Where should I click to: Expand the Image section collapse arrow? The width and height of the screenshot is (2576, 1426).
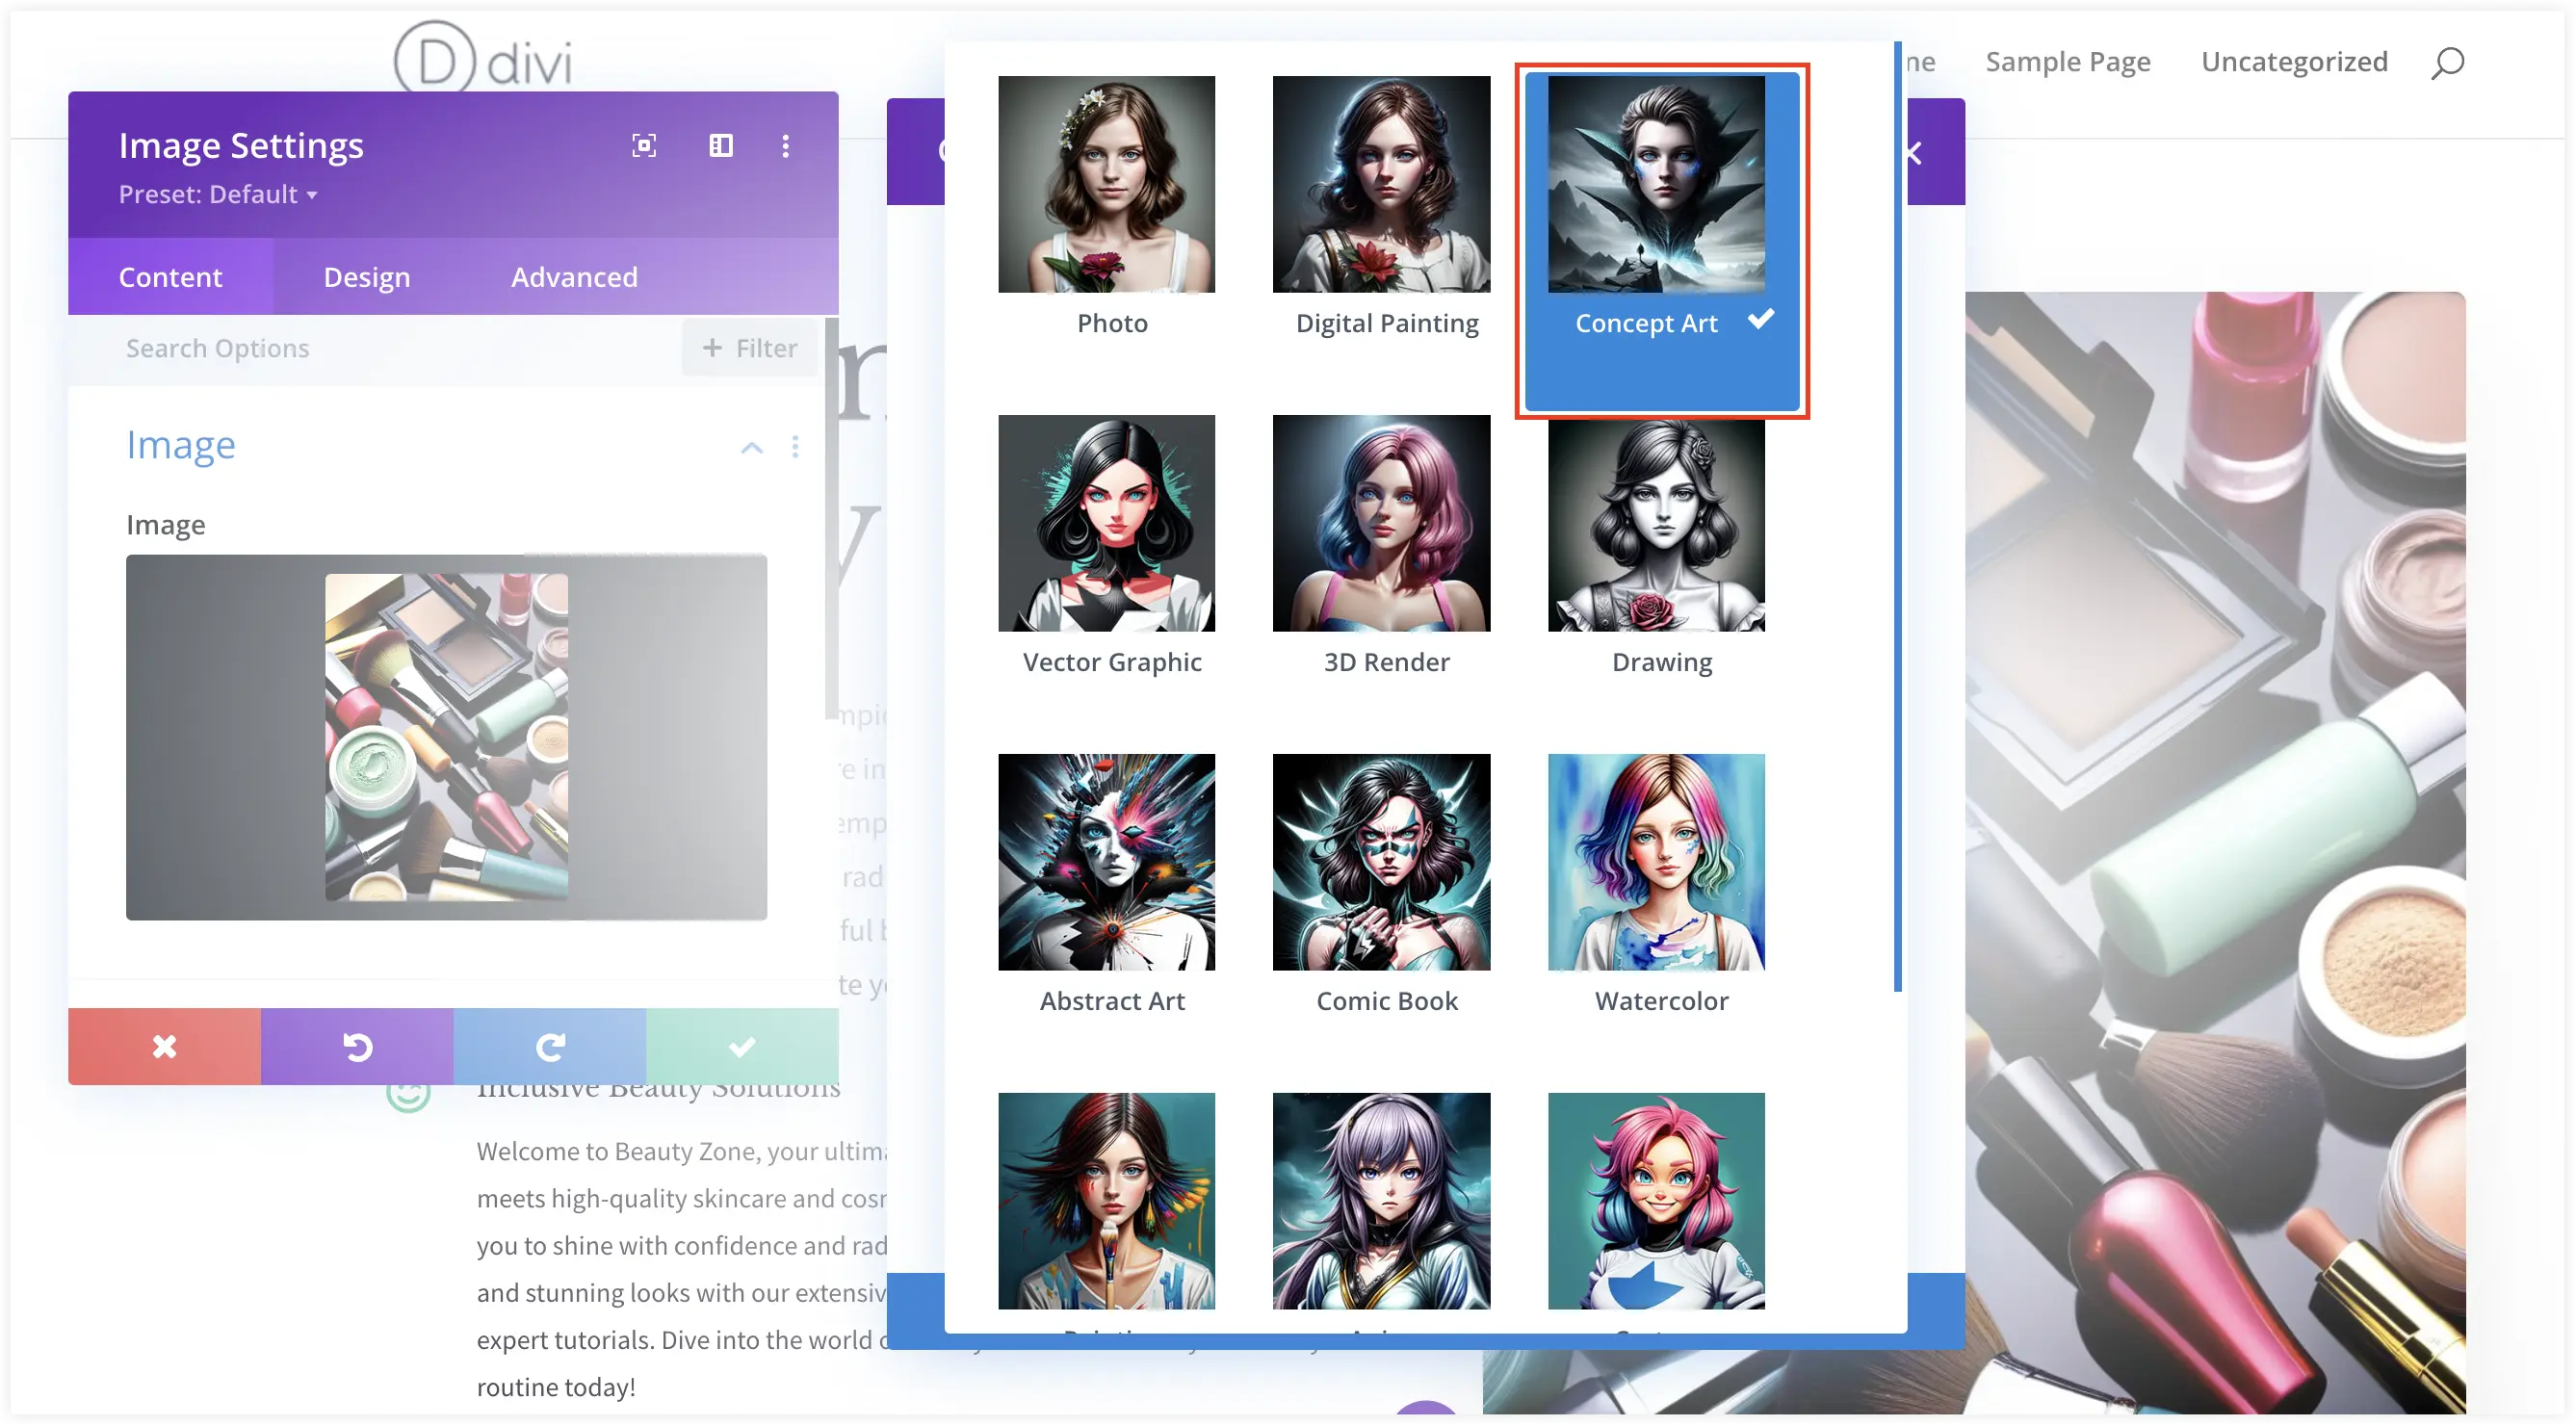[750, 446]
